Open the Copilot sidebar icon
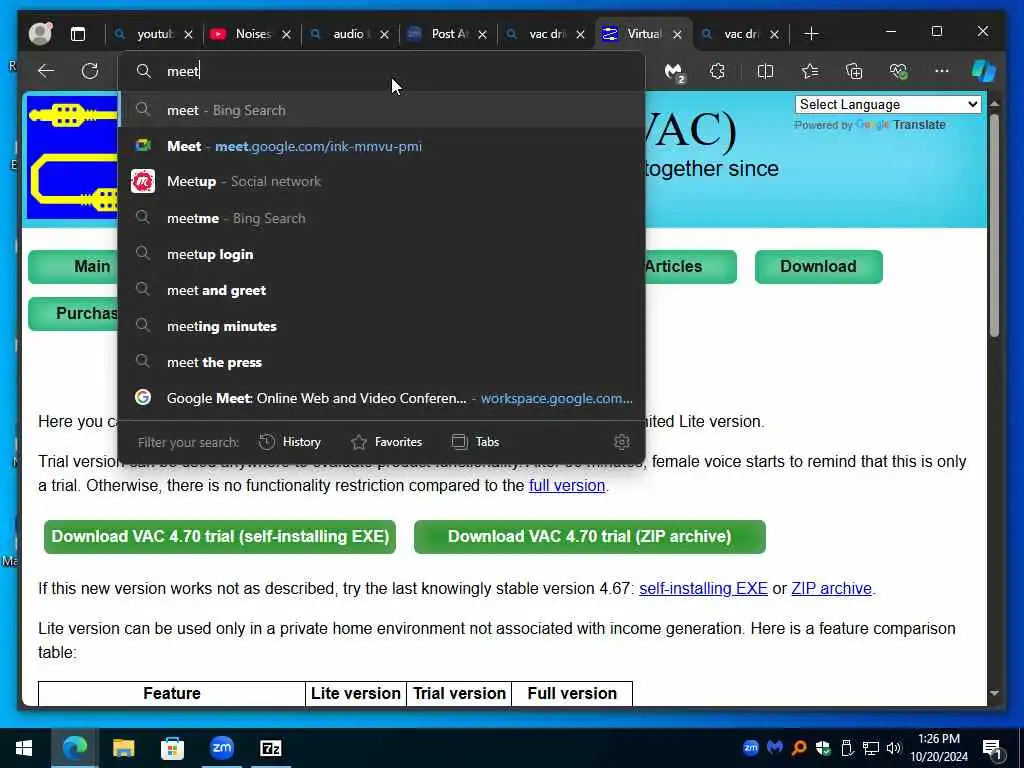 (984, 71)
